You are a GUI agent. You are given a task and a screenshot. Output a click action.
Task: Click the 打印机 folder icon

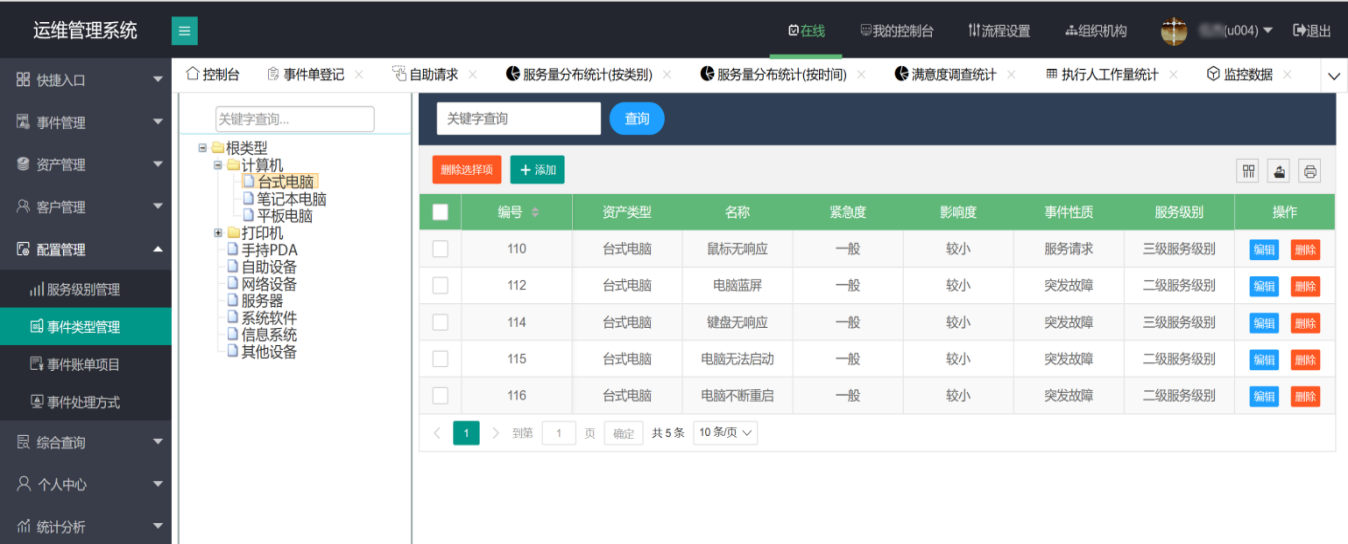click(233, 233)
